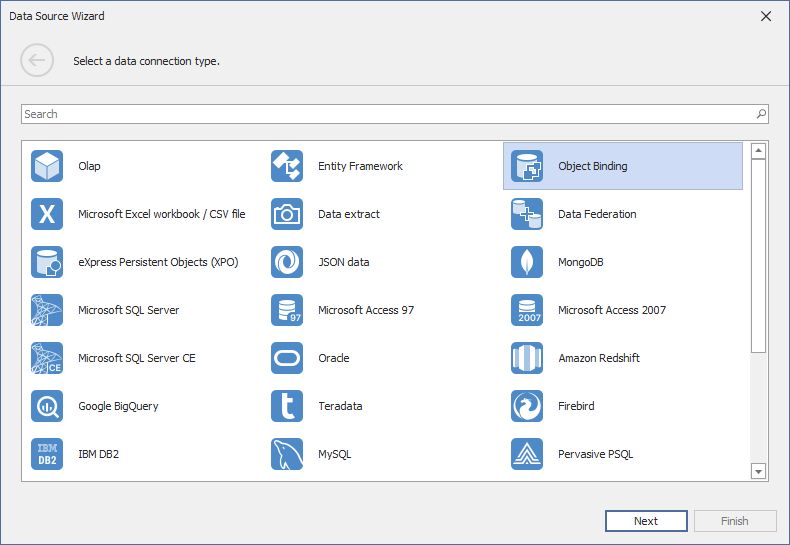Select the JSON data icon

pos(287,262)
